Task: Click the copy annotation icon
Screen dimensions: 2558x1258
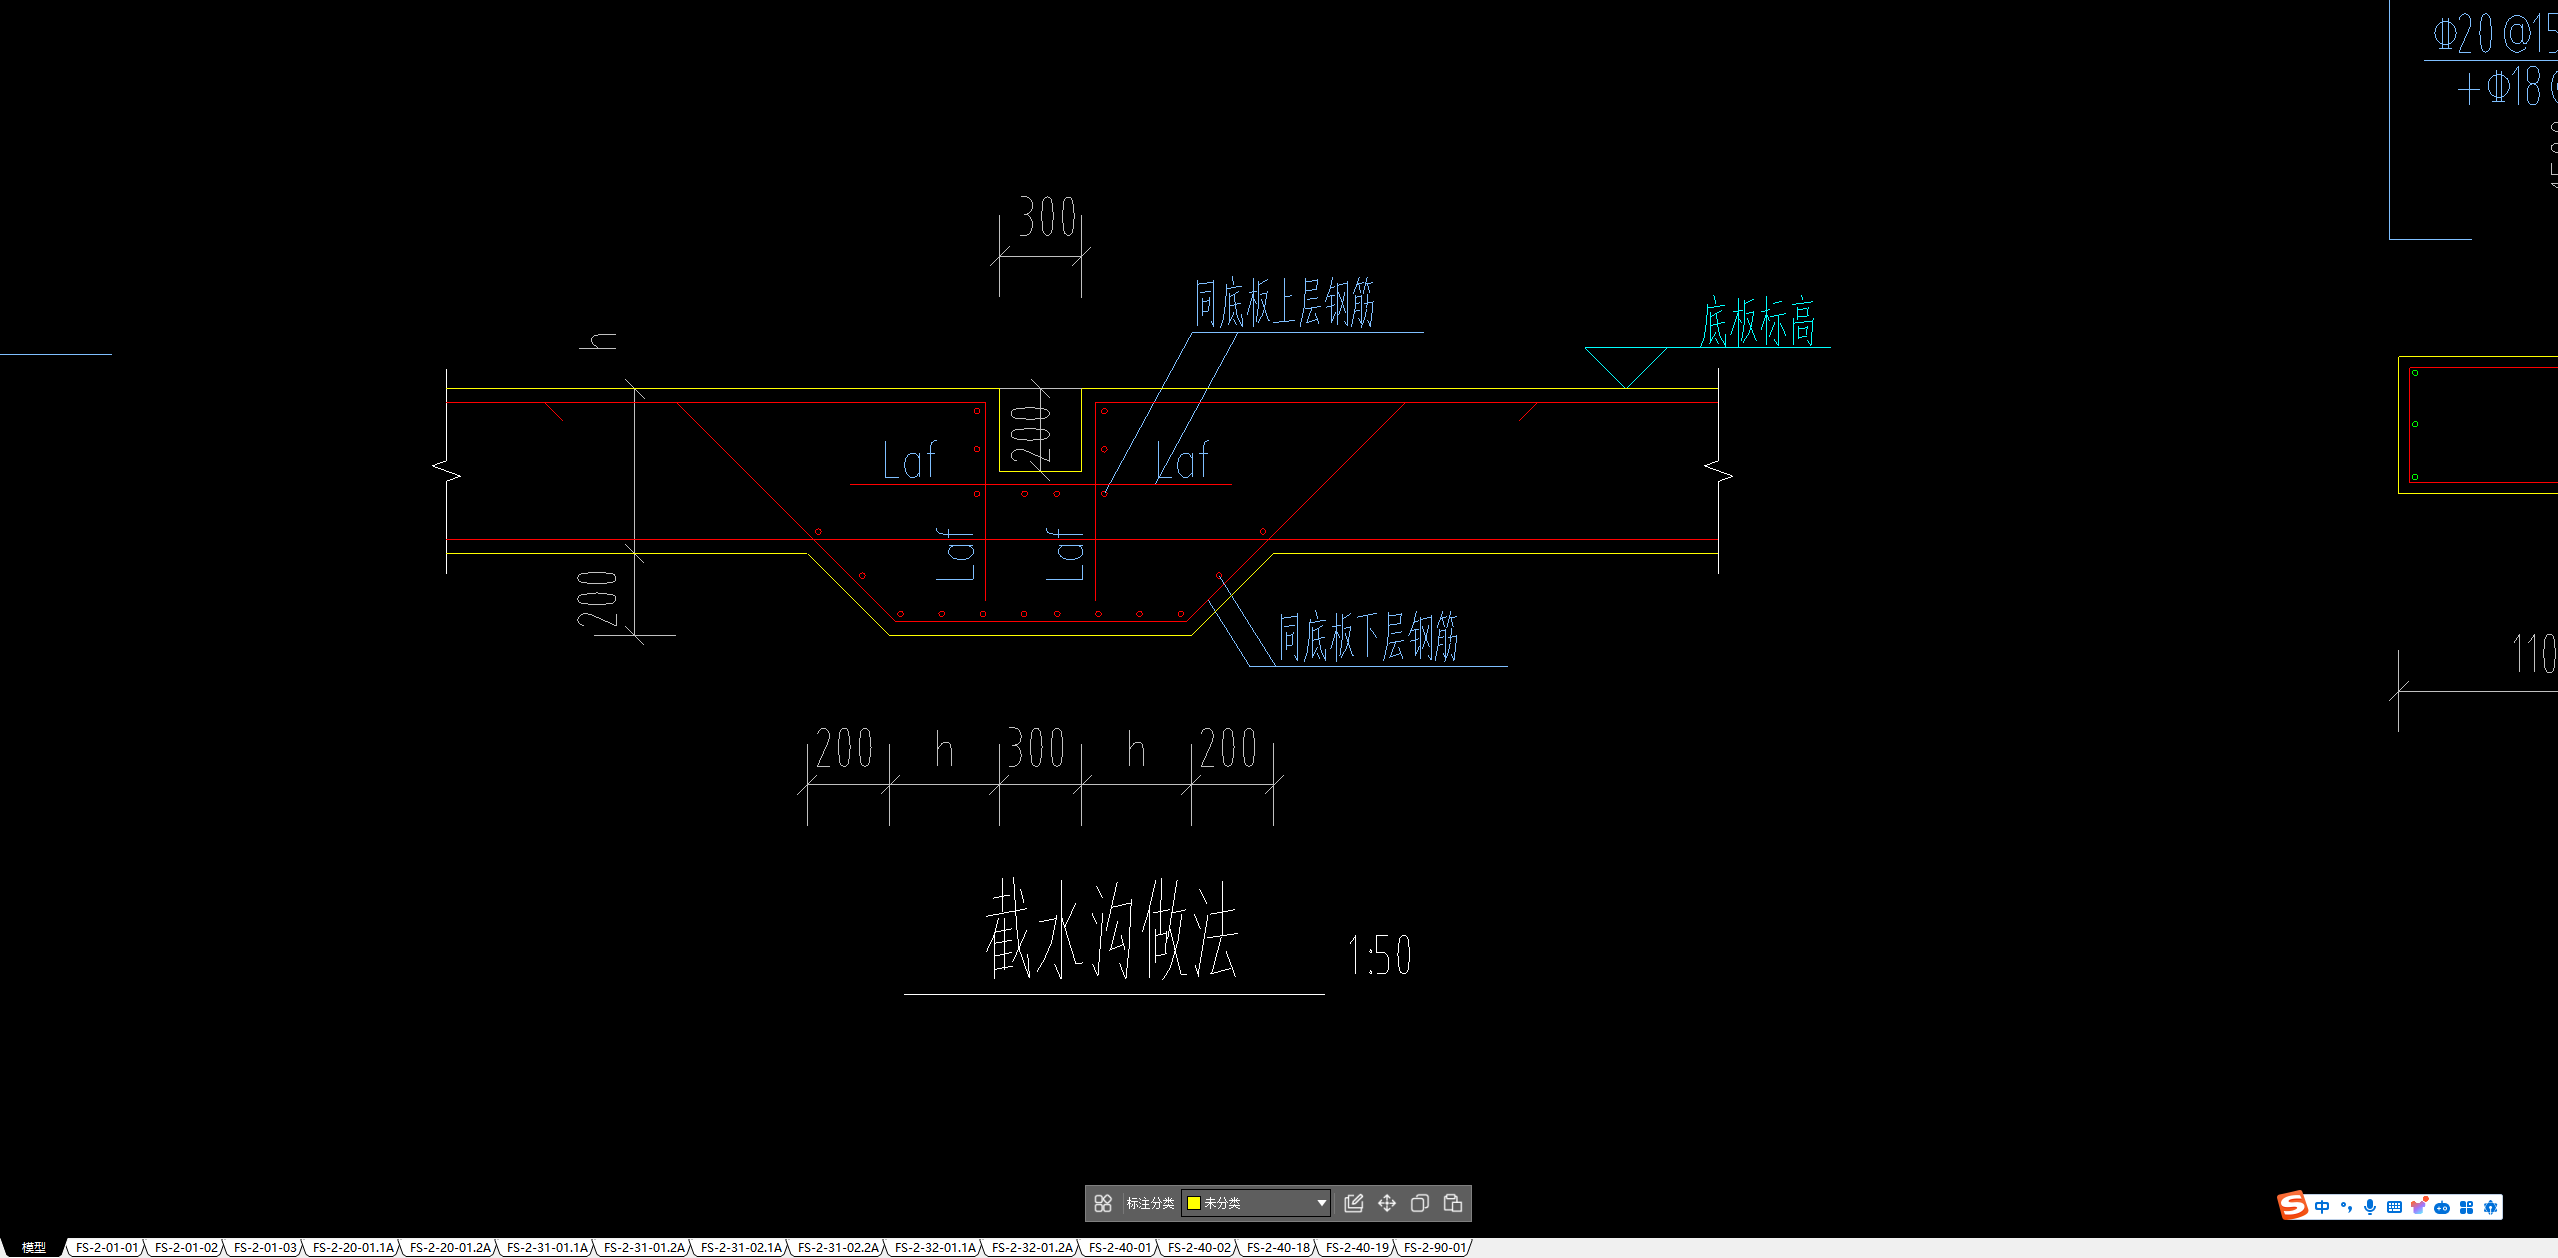Action: click(x=1420, y=1203)
